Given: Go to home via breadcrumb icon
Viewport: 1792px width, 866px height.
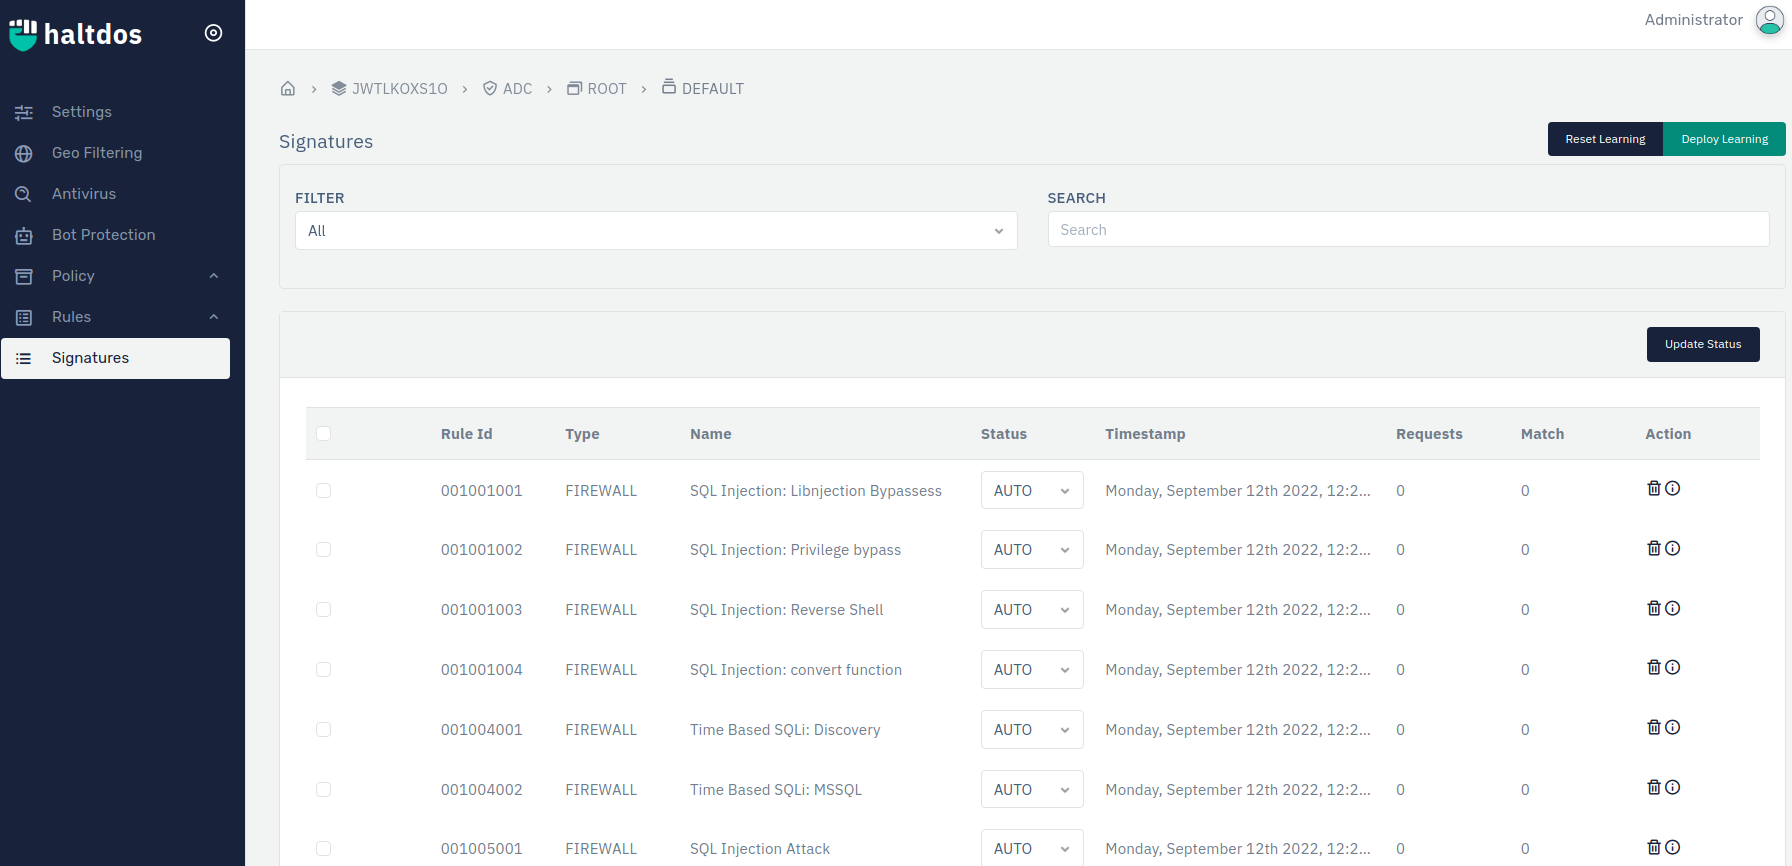Looking at the screenshot, I should pyautogui.click(x=288, y=88).
